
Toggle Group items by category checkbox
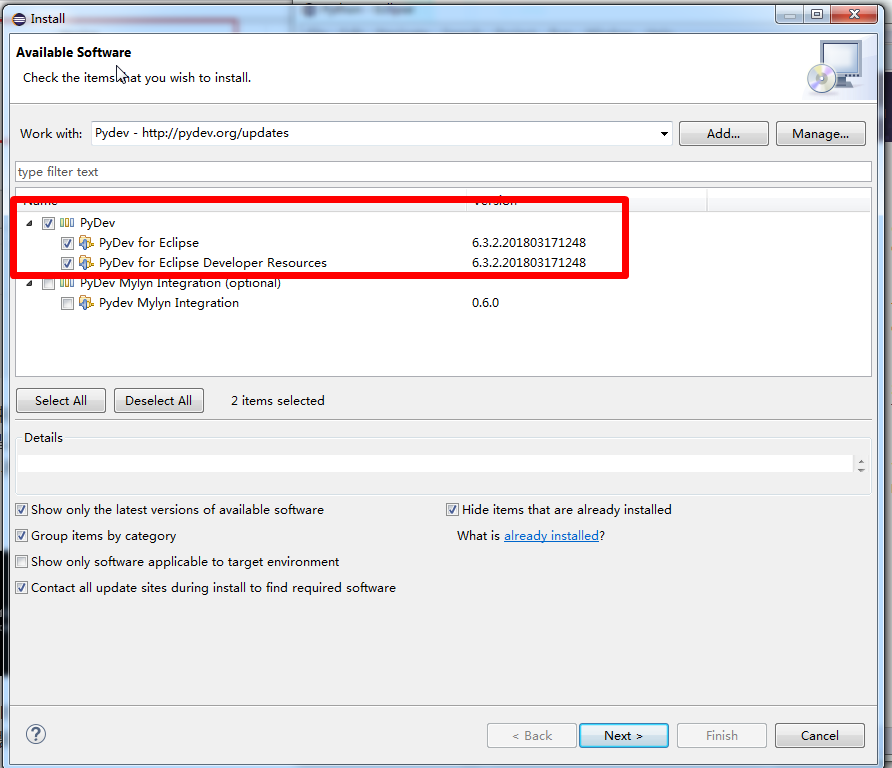click(x=22, y=536)
